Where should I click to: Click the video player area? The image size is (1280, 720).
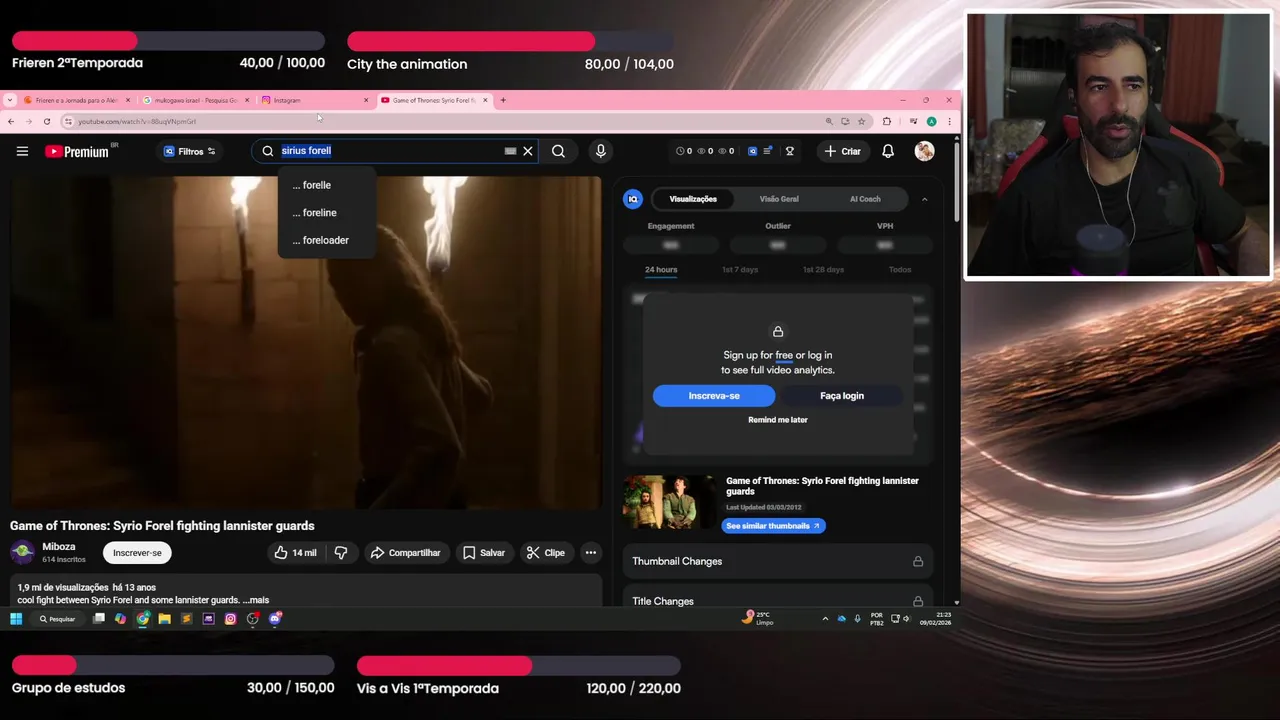(x=306, y=342)
